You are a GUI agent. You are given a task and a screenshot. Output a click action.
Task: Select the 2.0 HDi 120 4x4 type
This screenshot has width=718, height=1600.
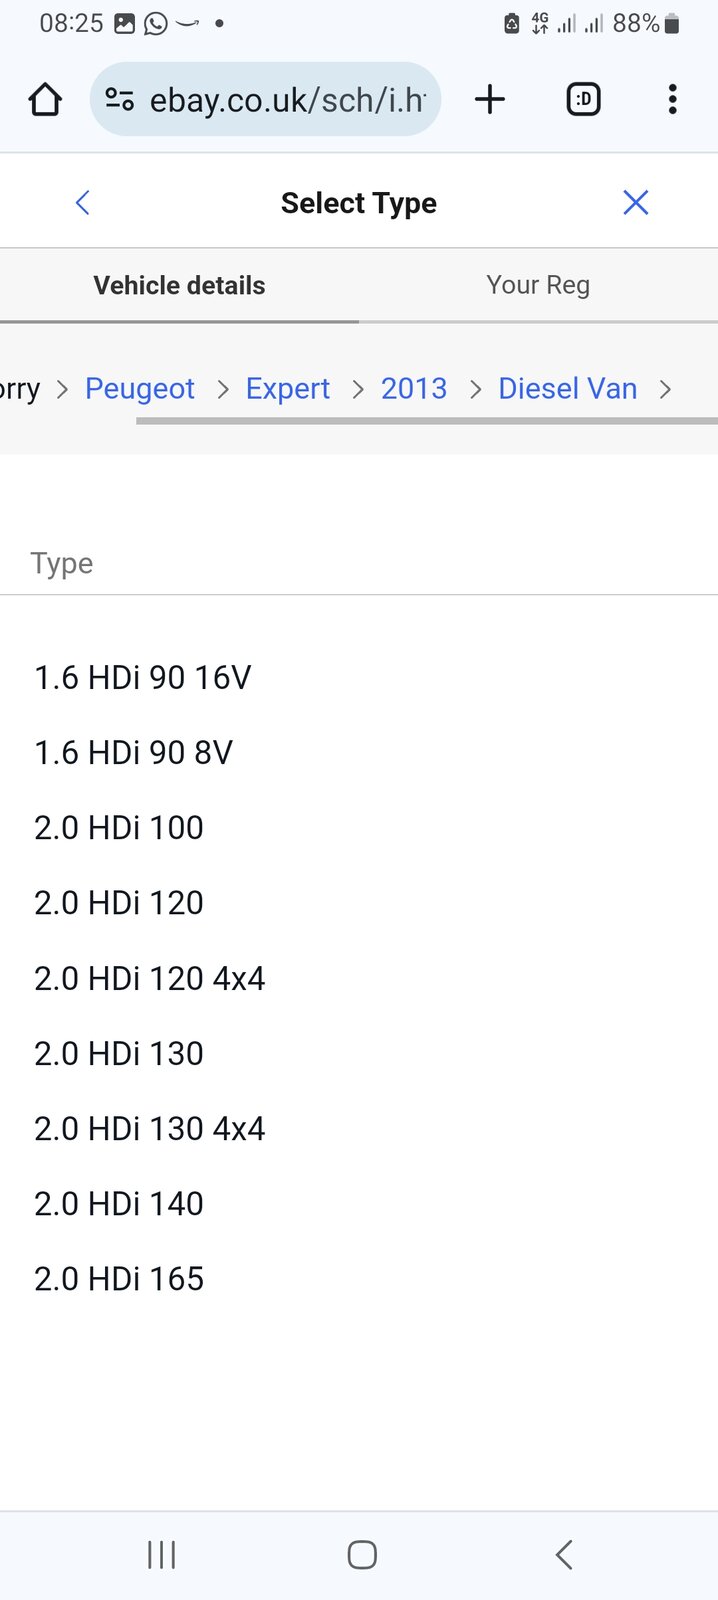(150, 978)
